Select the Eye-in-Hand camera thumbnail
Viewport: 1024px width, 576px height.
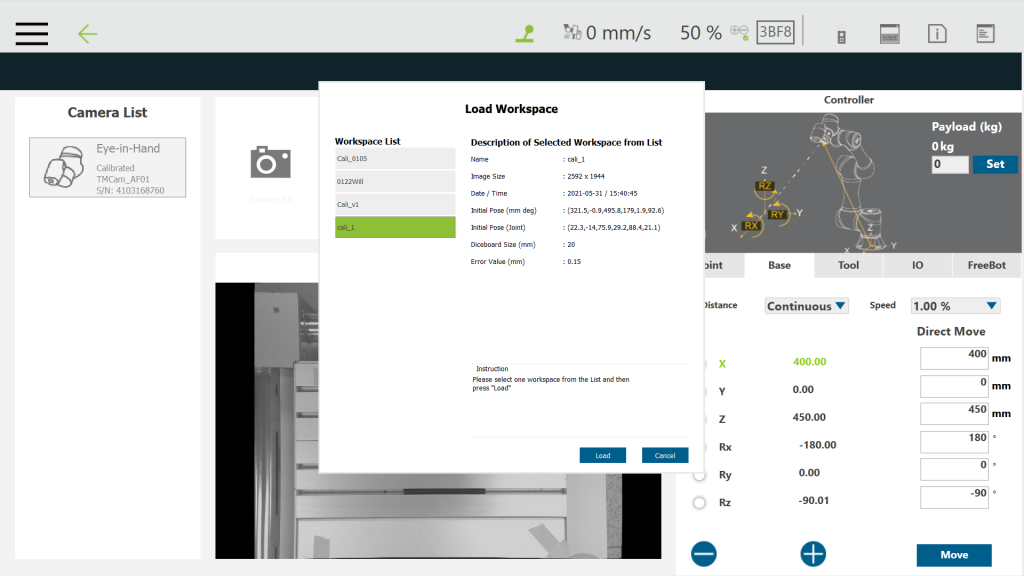(107, 167)
